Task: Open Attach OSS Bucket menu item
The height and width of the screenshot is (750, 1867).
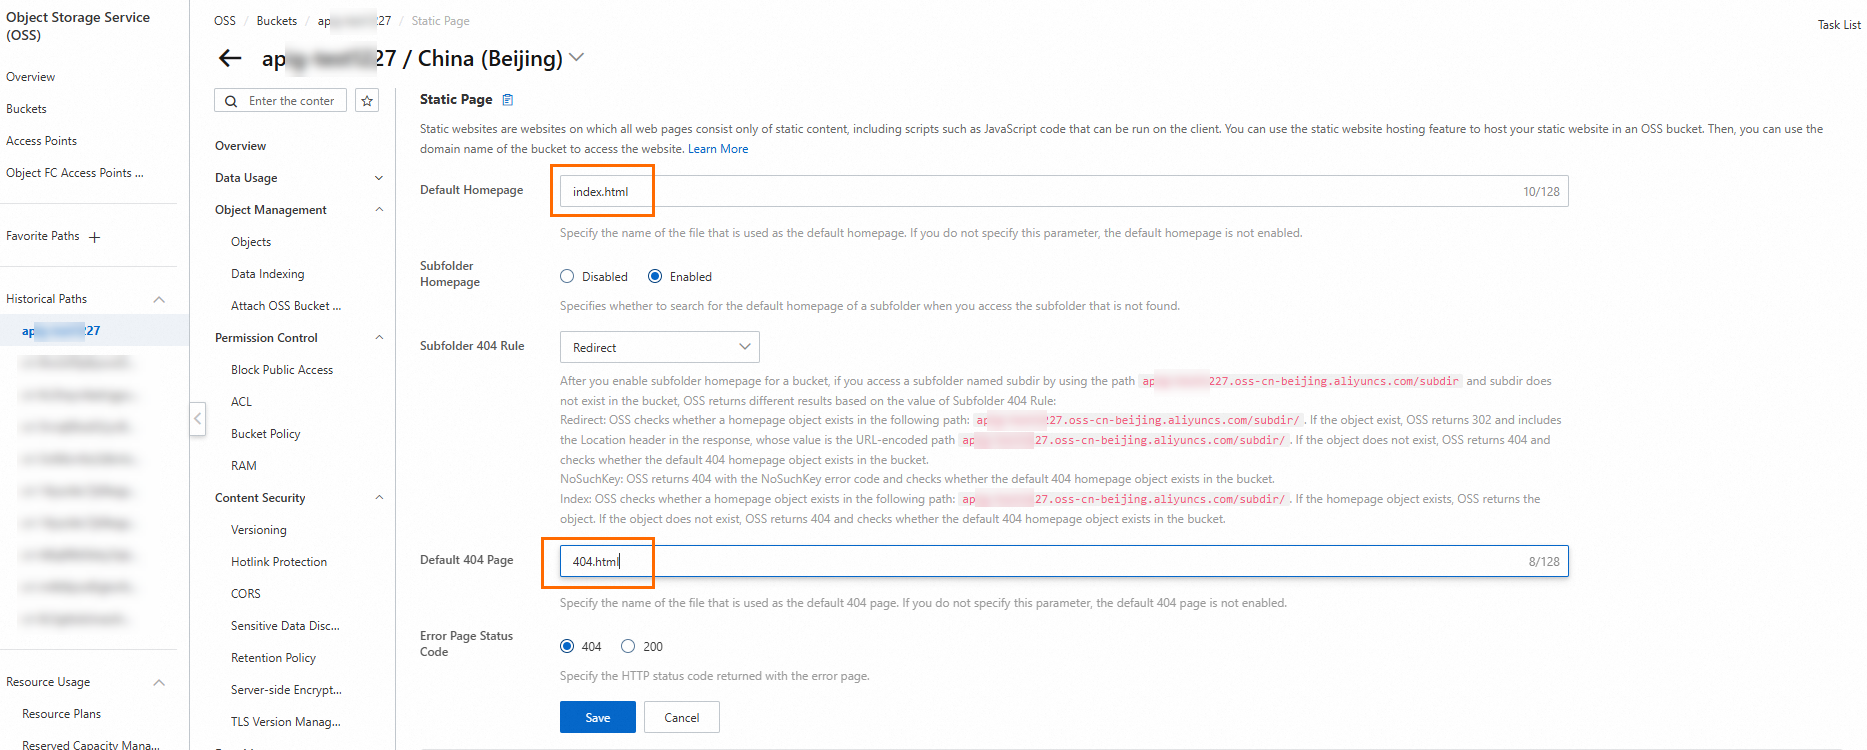Action: point(286,306)
